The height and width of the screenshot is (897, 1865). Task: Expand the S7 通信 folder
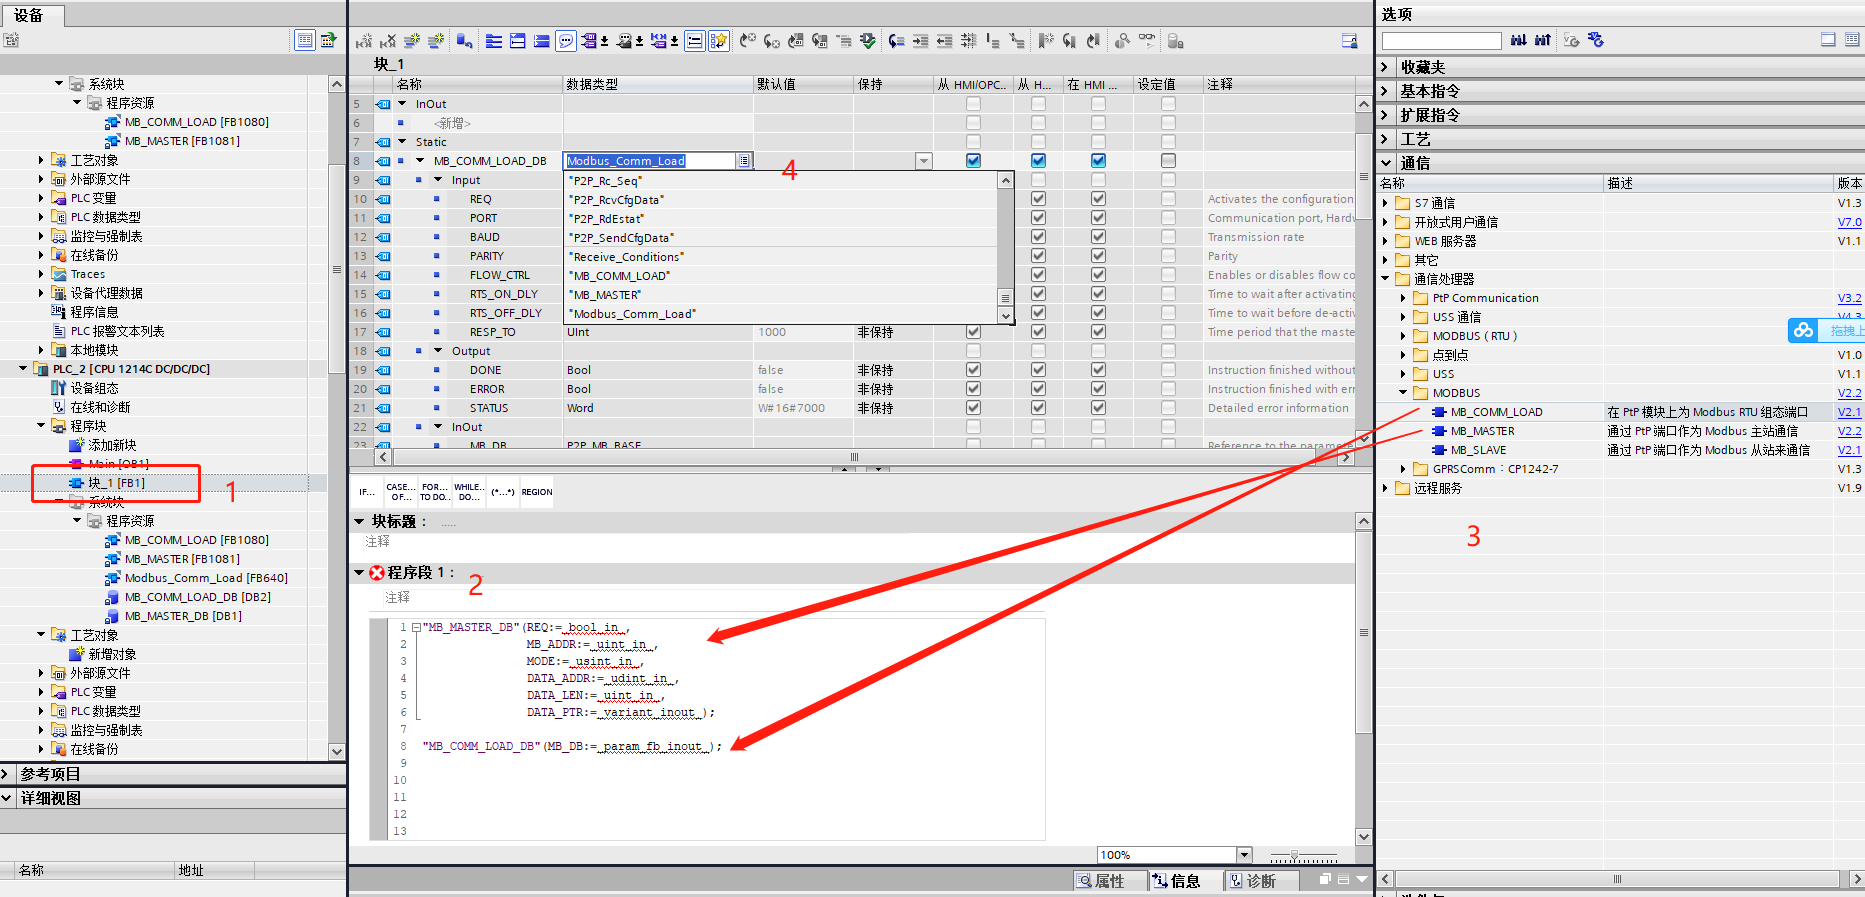click(1386, 203)
